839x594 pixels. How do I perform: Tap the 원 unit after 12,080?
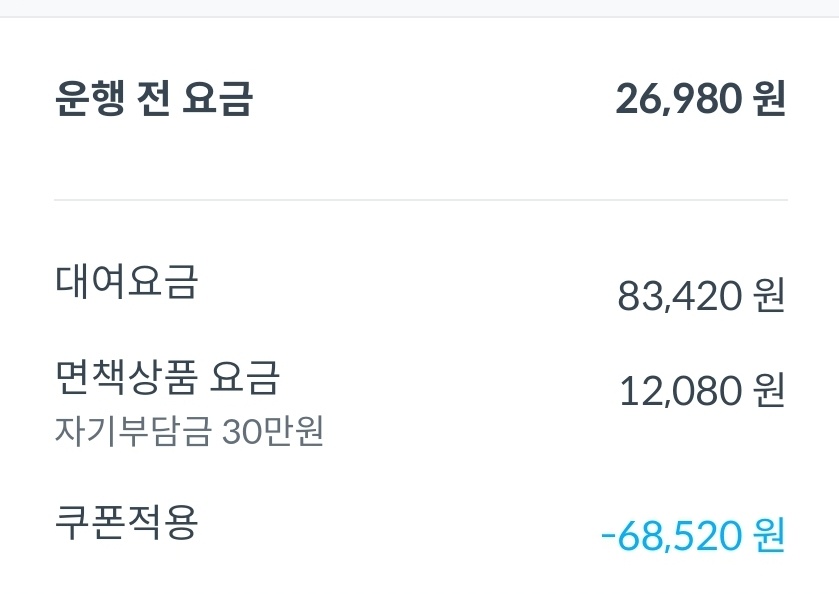[767, 392]
